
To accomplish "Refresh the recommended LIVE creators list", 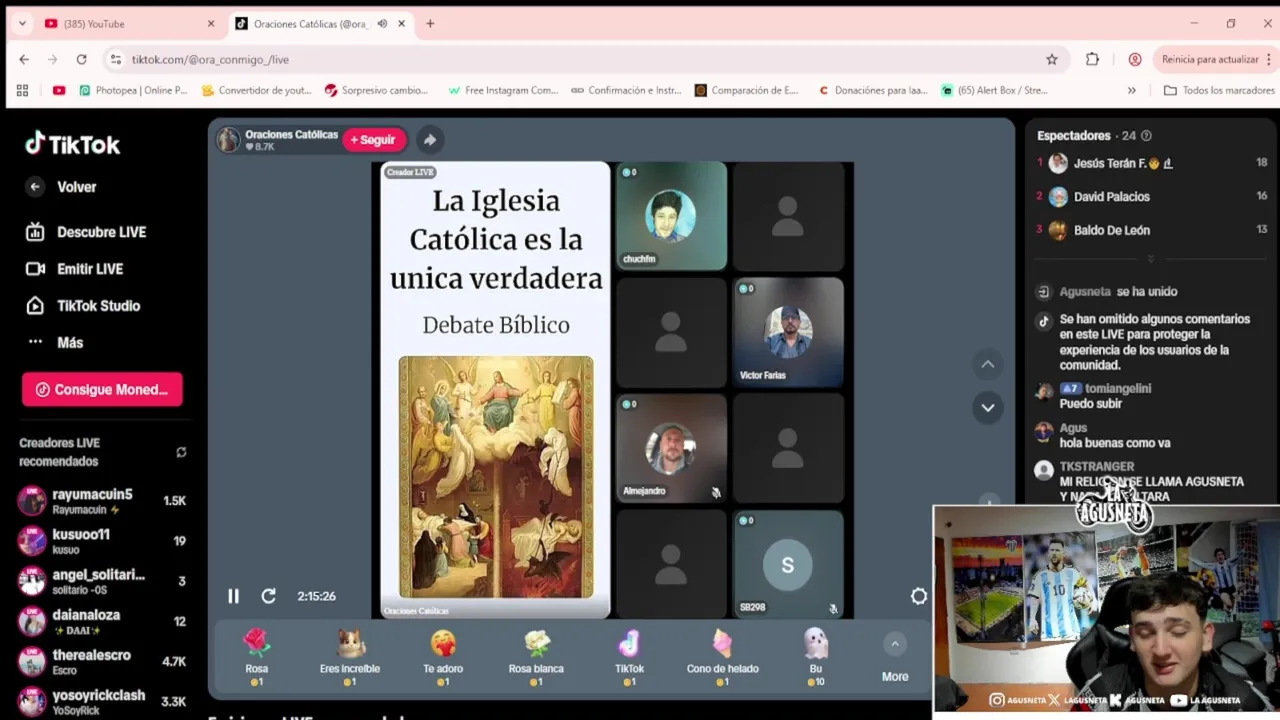I will click(x=181, y=452).
